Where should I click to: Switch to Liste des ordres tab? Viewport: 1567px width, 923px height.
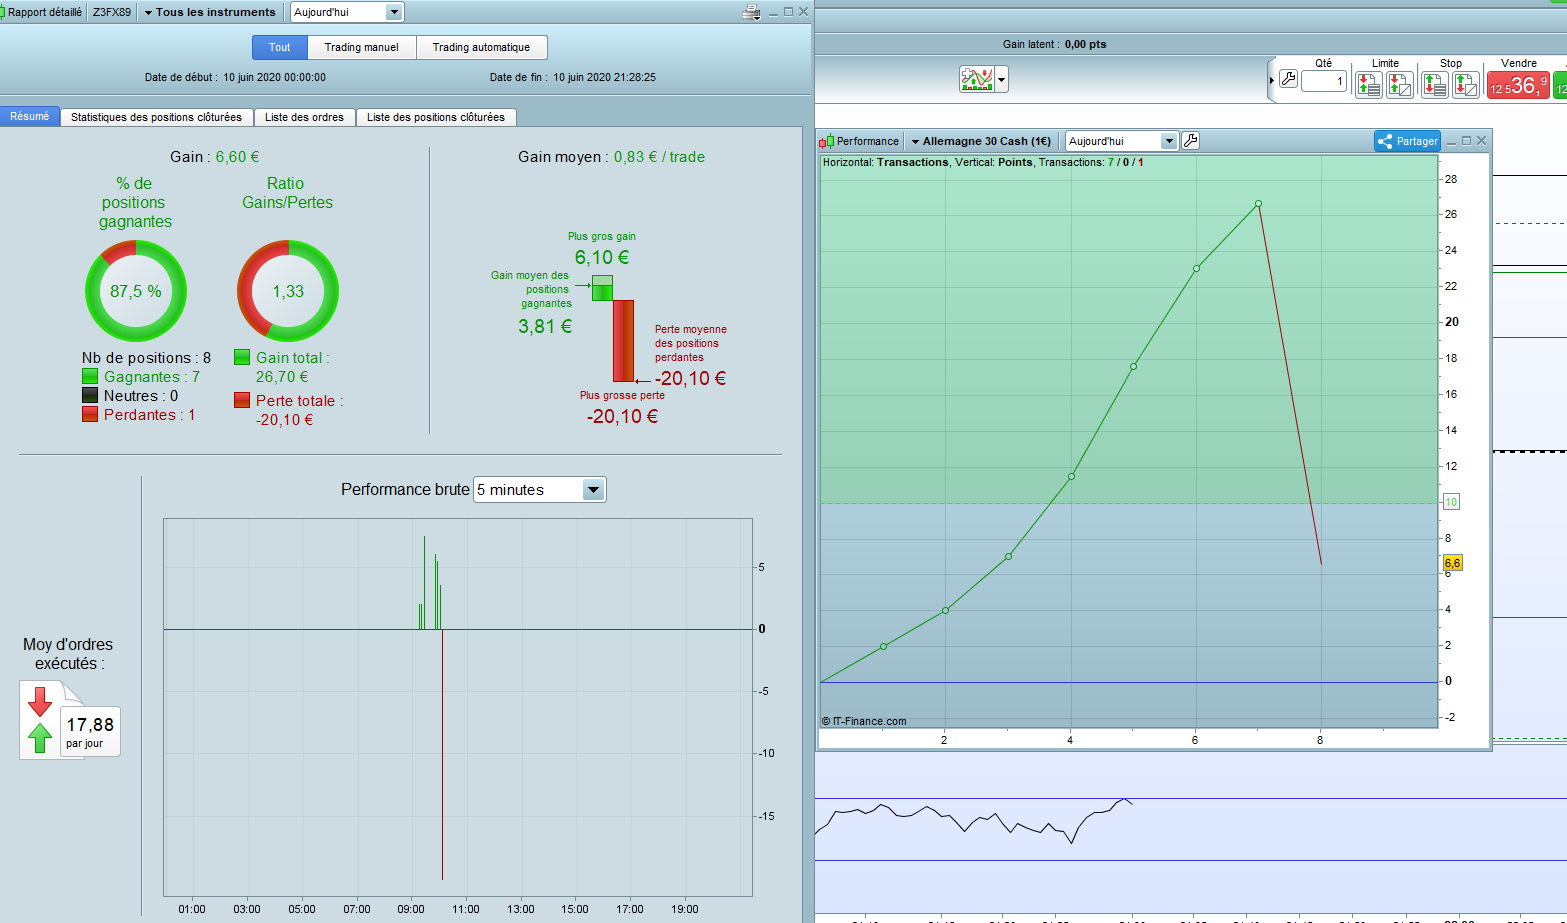[304, 117]
